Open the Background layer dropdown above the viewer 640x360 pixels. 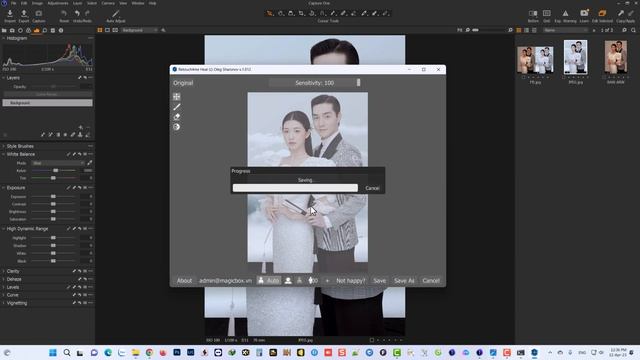point(139,30)
